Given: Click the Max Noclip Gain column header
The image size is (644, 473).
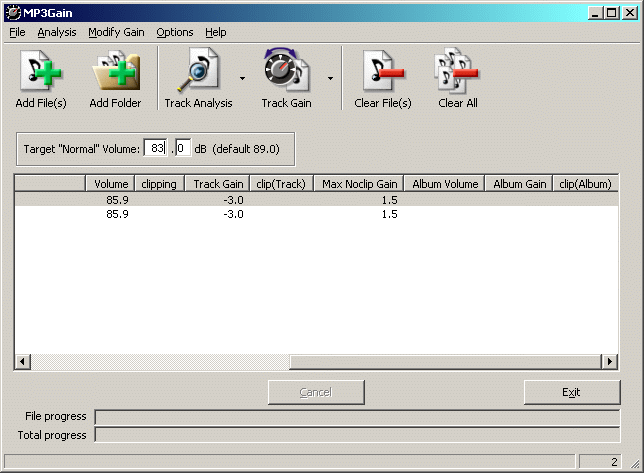Looking at the screenshot, I should (359, 184).
